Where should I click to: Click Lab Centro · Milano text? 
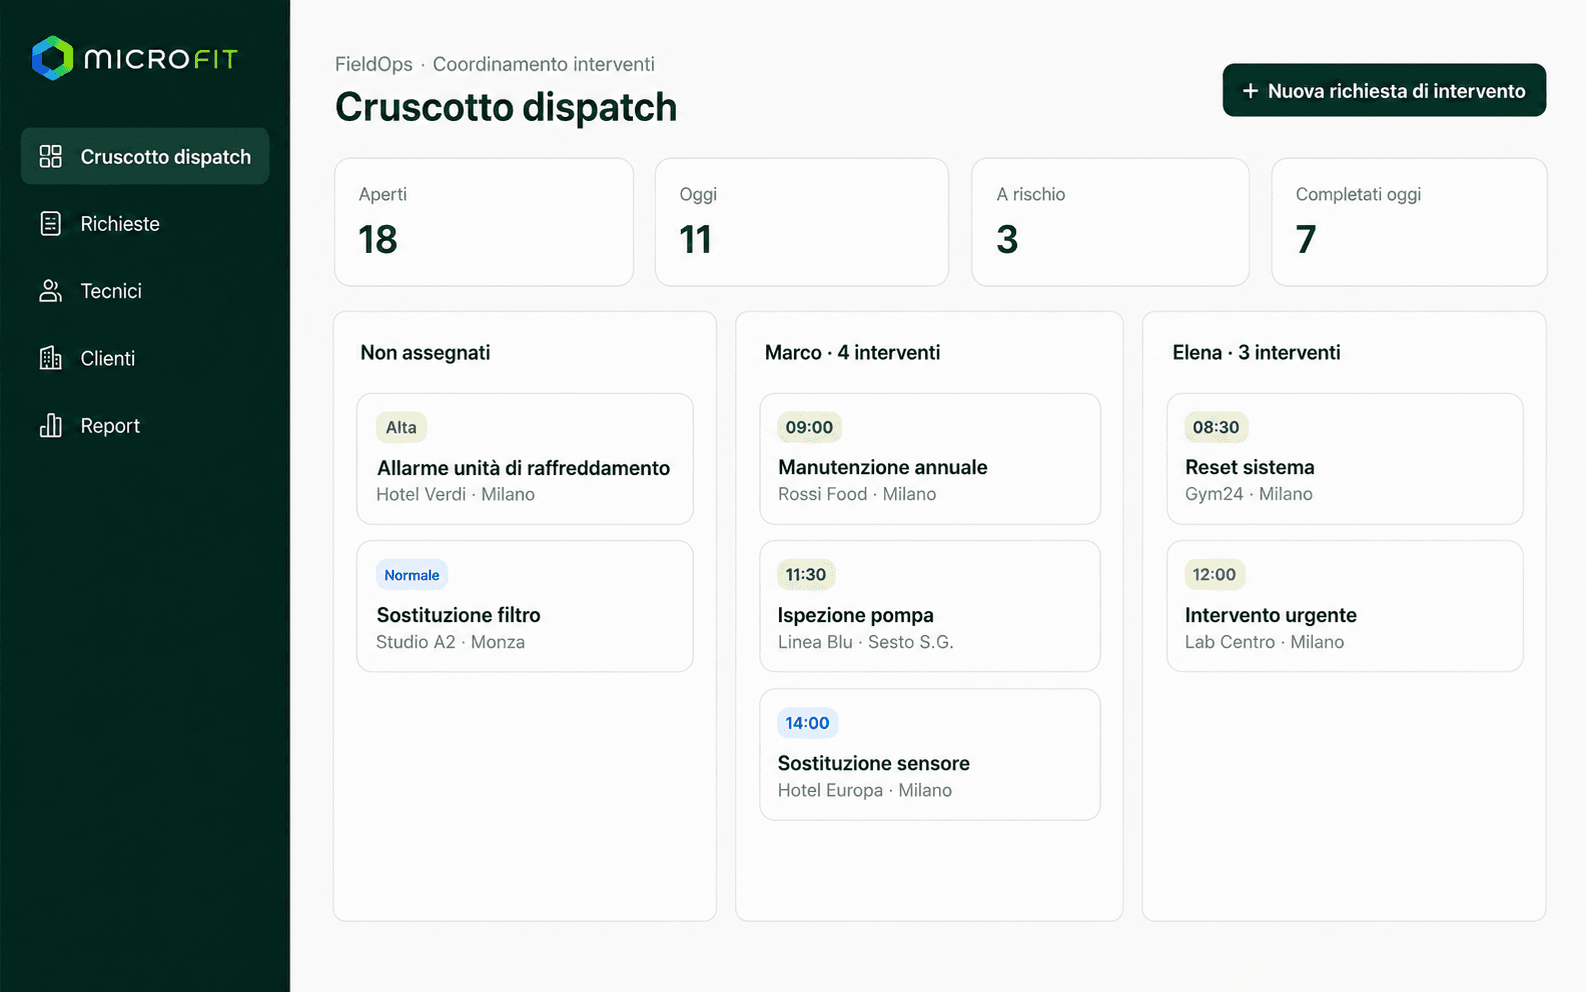[x=1265, y=642]
